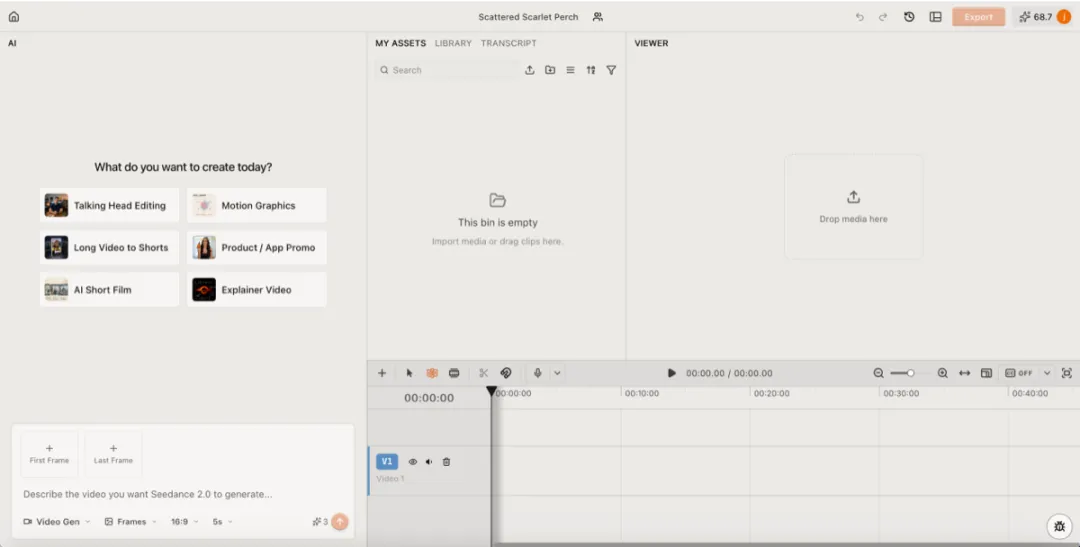The image size is (1080, 547).
Task: Switch to the TRANSCRIPT tab
Action: click(x=508, y=43)
